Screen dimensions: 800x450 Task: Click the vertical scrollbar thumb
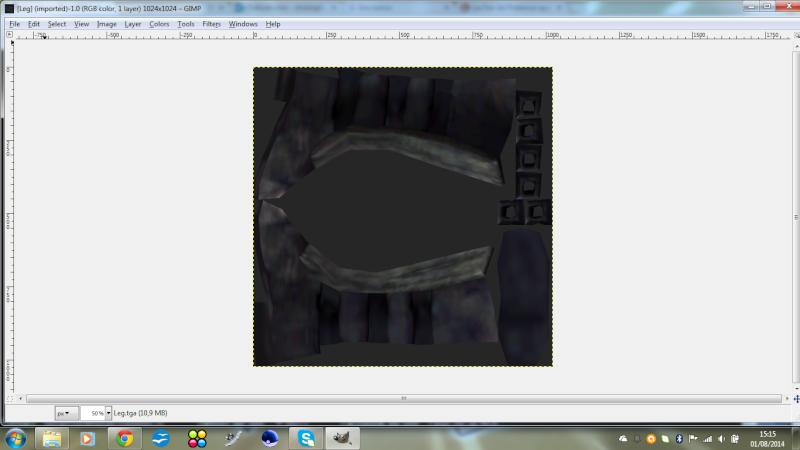pyautogui.click(x=796, y=217)
